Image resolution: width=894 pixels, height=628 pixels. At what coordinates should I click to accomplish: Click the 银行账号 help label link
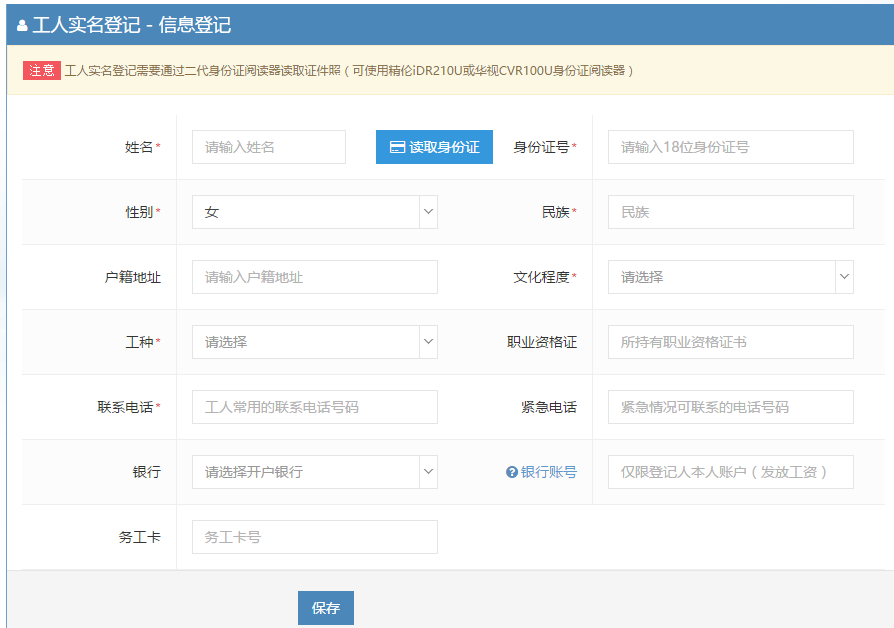point(548,472)
